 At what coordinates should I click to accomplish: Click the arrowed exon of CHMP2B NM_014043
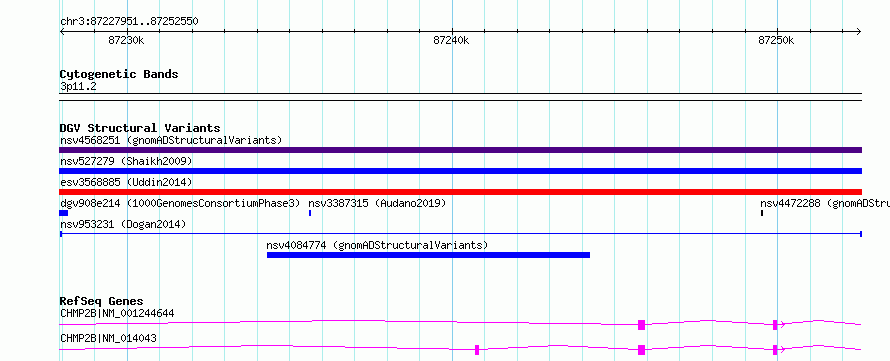pyautogui.click(x=775, y=350)
